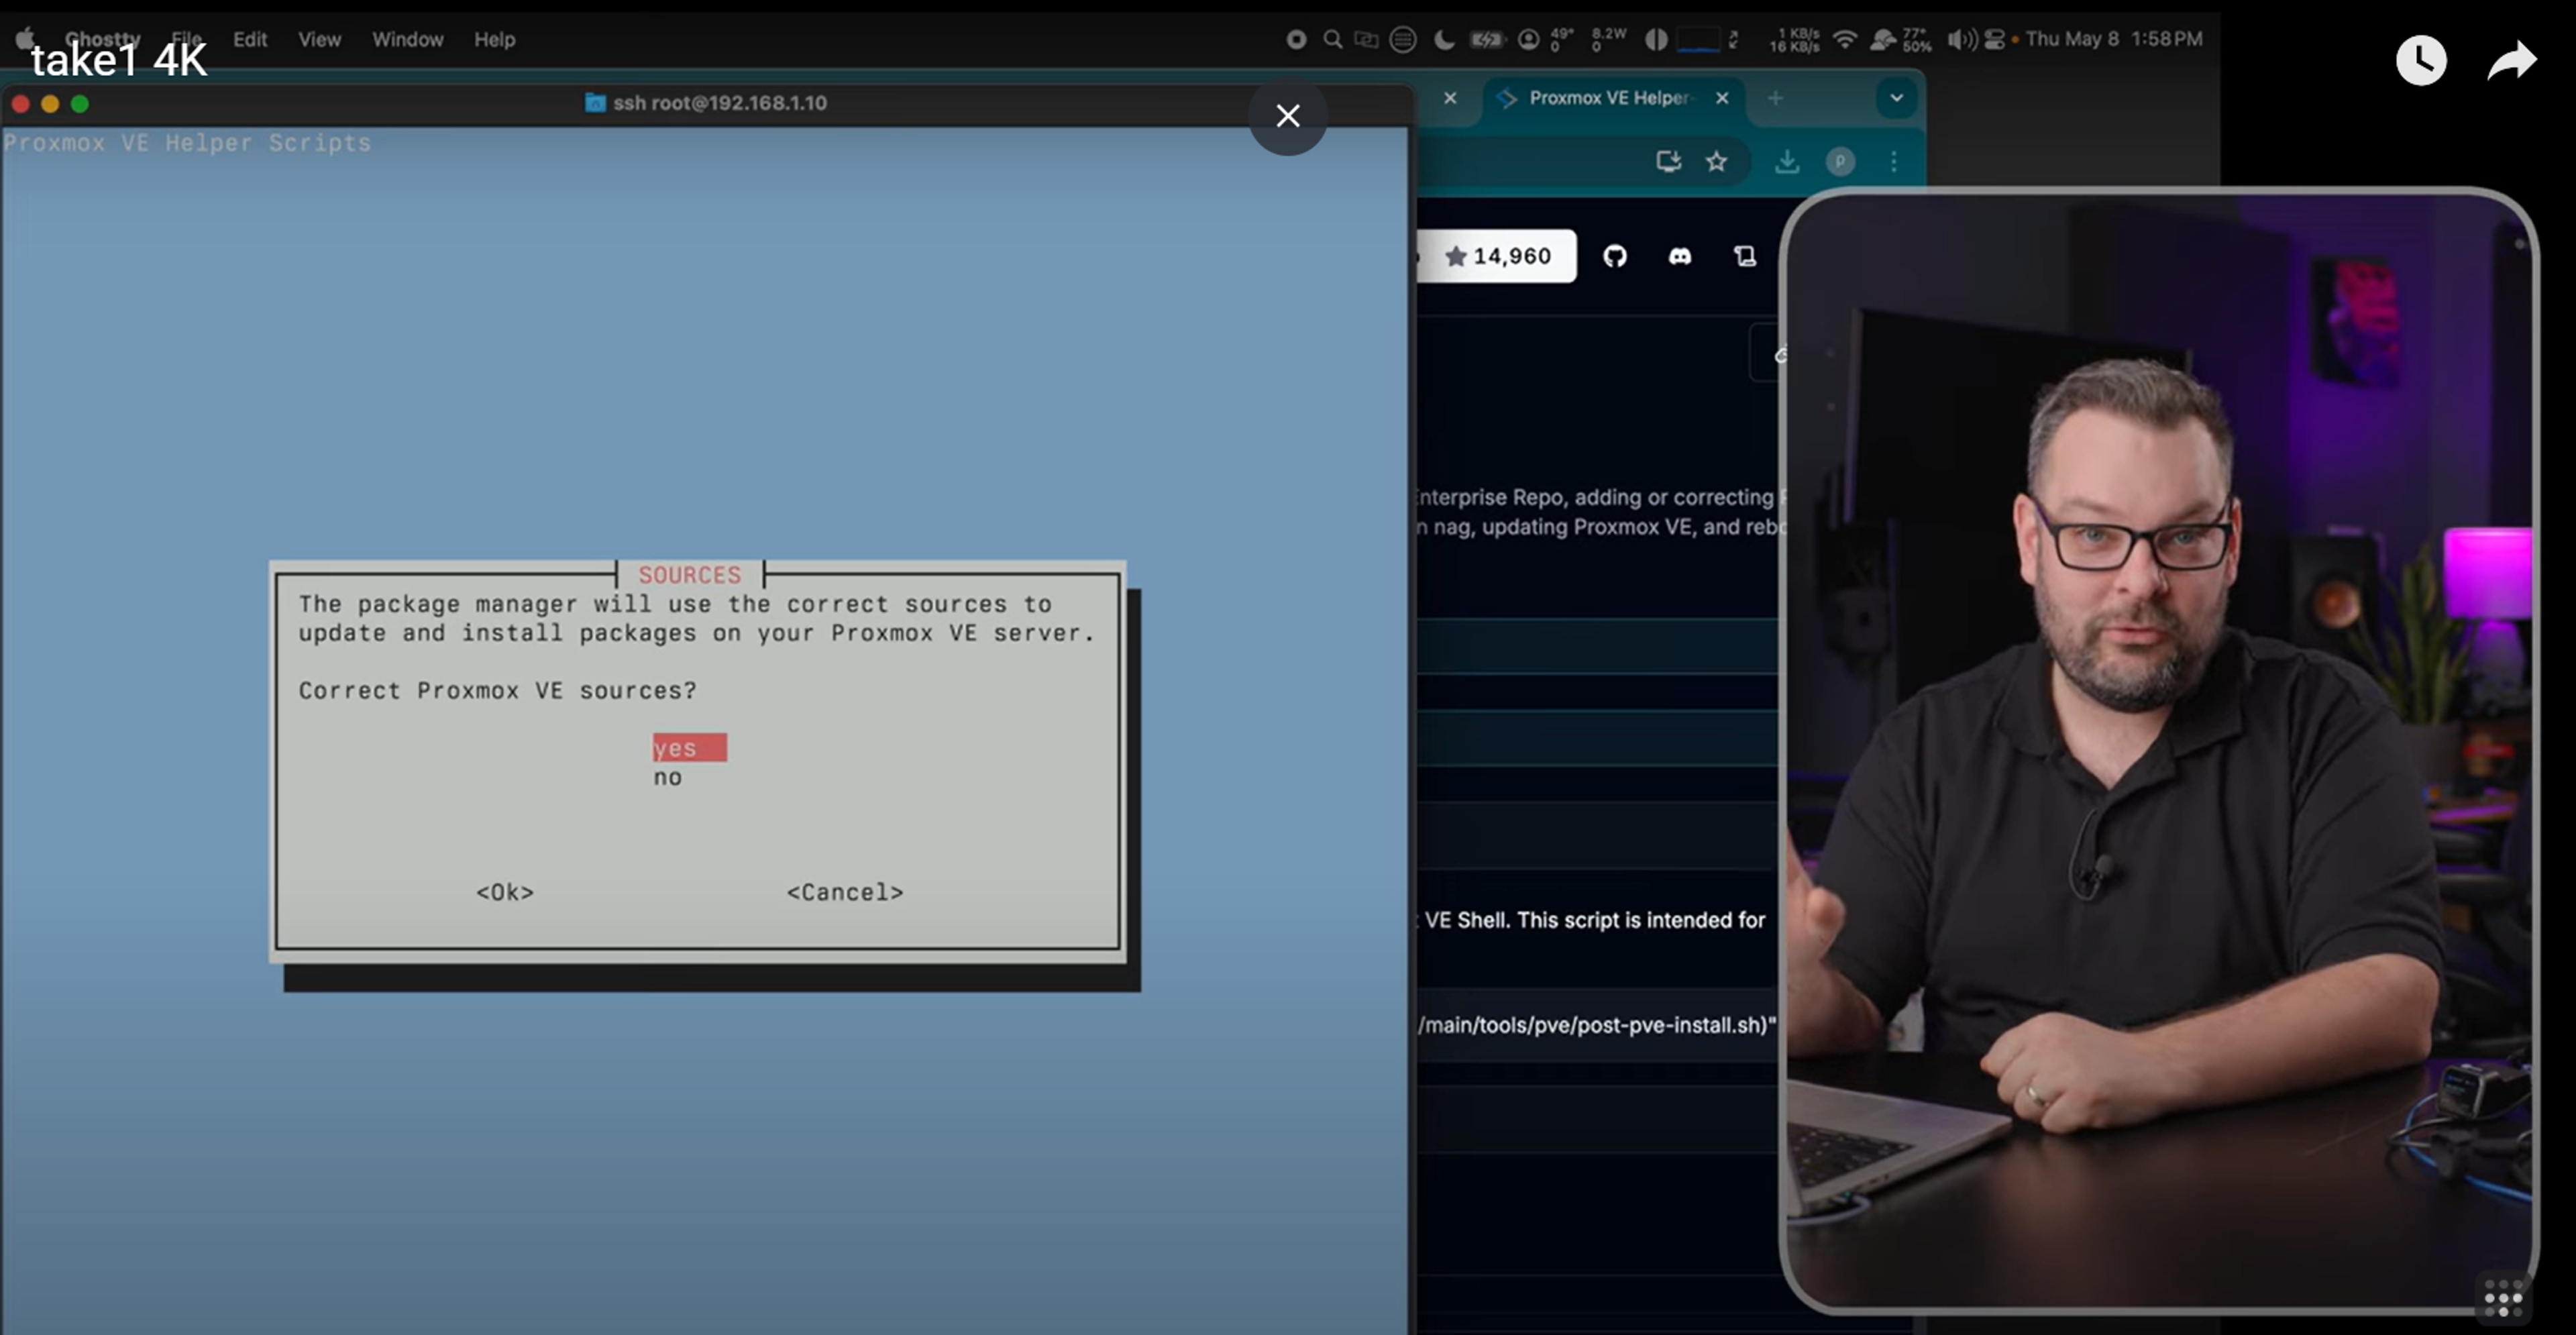
Task: Click the Share arrow icon
Action: coord(2511,61)
